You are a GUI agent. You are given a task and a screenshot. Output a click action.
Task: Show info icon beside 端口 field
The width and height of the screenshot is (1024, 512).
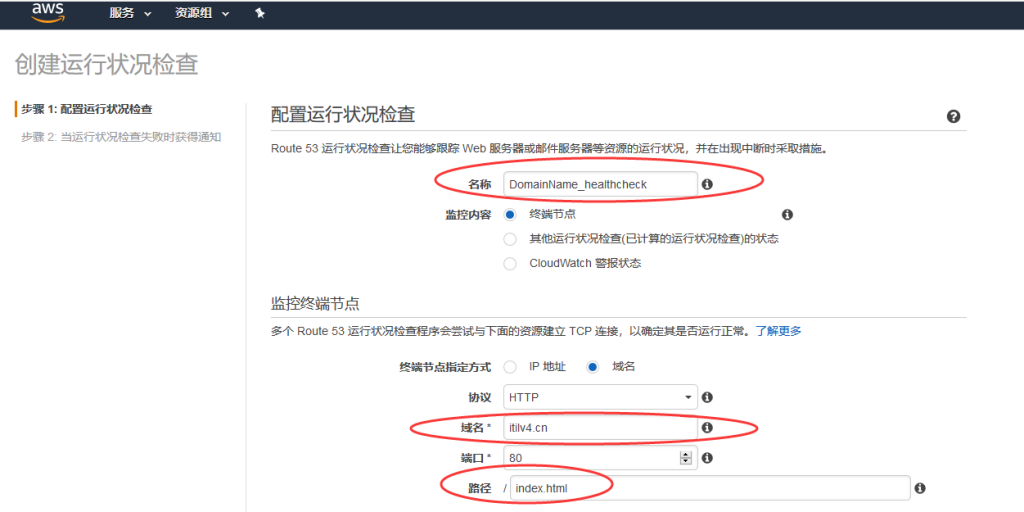pos(707,458)
